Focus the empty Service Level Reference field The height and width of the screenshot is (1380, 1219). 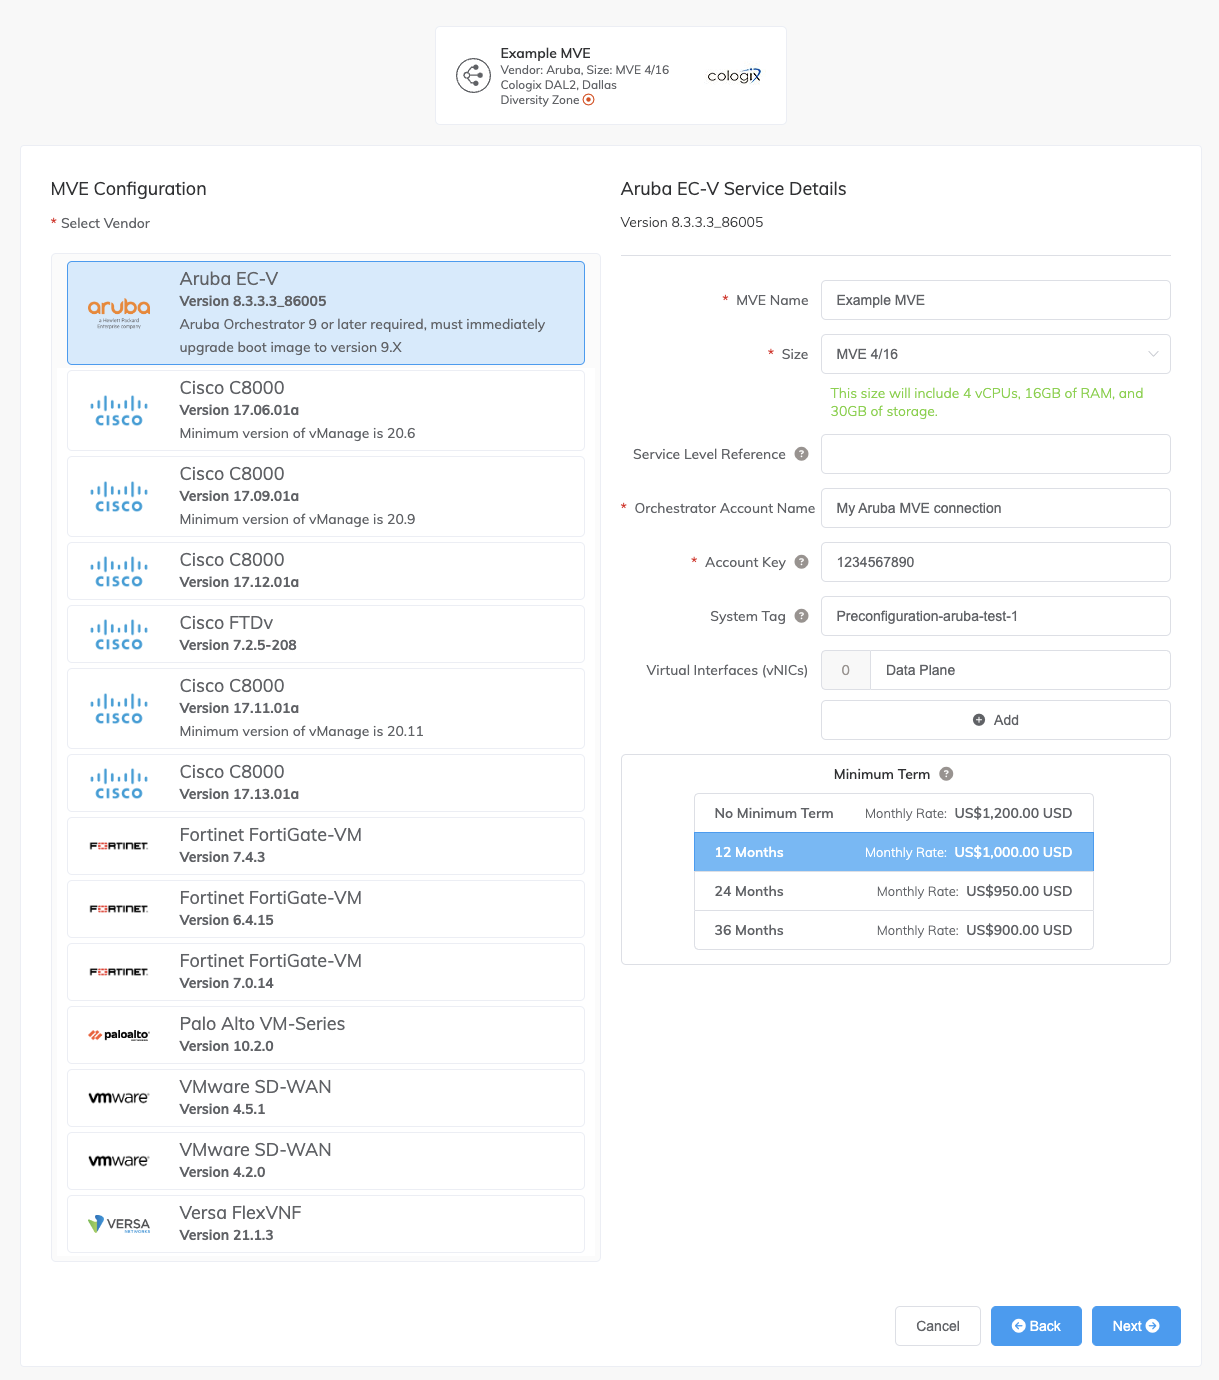point(995,454)
